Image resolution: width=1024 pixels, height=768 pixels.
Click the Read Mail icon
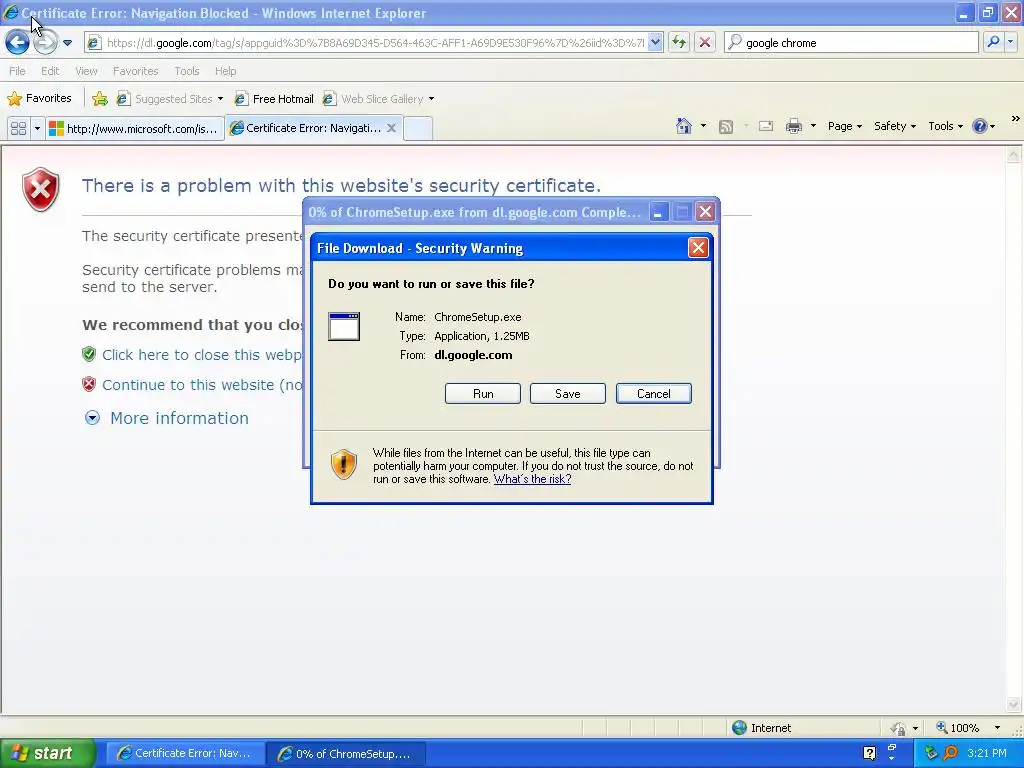[x=766, y=126]
